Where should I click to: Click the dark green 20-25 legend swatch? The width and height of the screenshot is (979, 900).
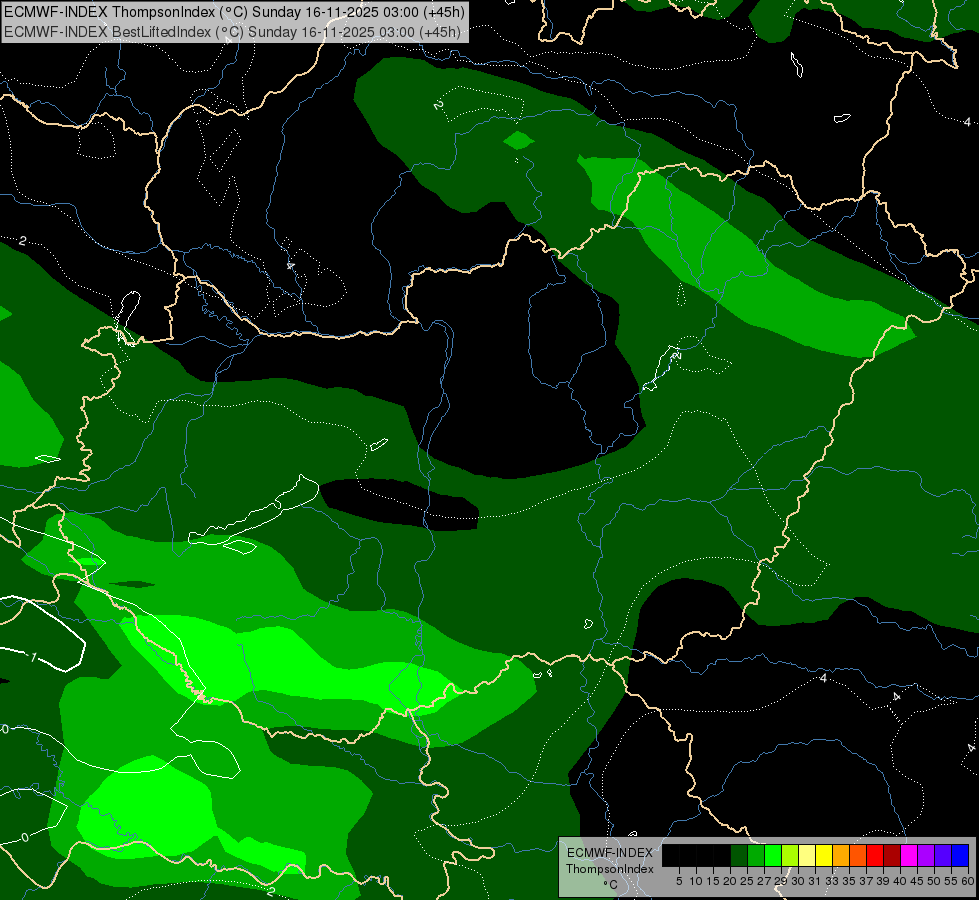tap(739, 856)
